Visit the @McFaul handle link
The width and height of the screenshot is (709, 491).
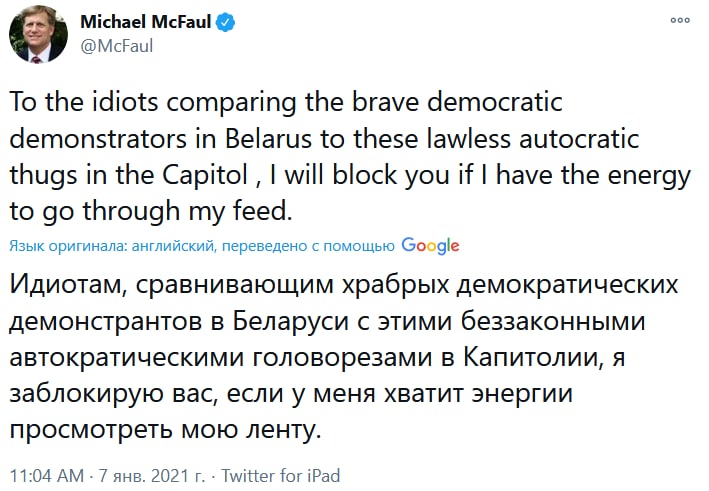pyautogui.click(x=117, y=46)
